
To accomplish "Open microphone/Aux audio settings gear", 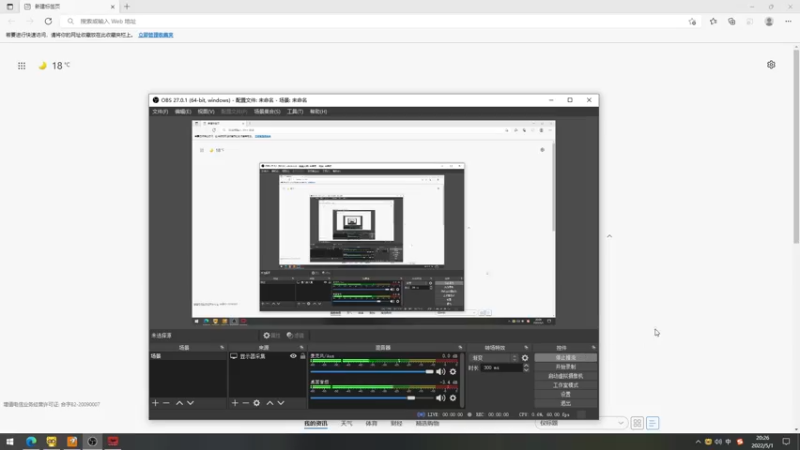I will point(453,371).
